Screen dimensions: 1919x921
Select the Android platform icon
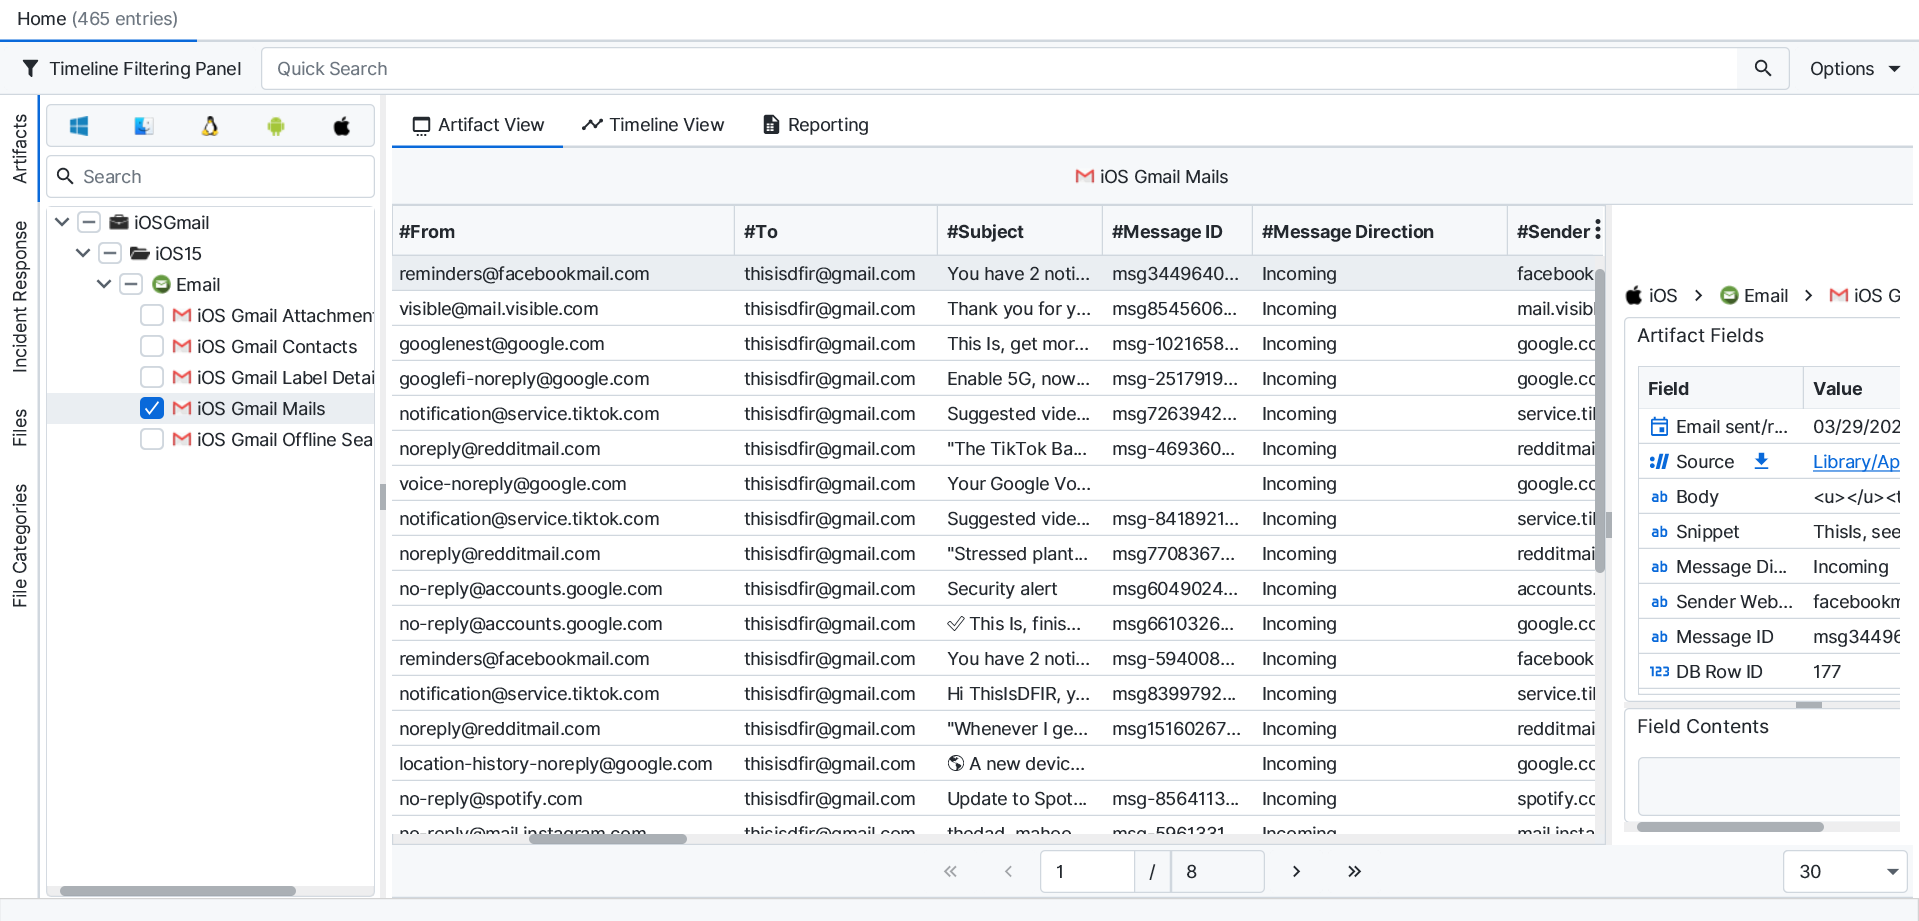click(276, 126)
